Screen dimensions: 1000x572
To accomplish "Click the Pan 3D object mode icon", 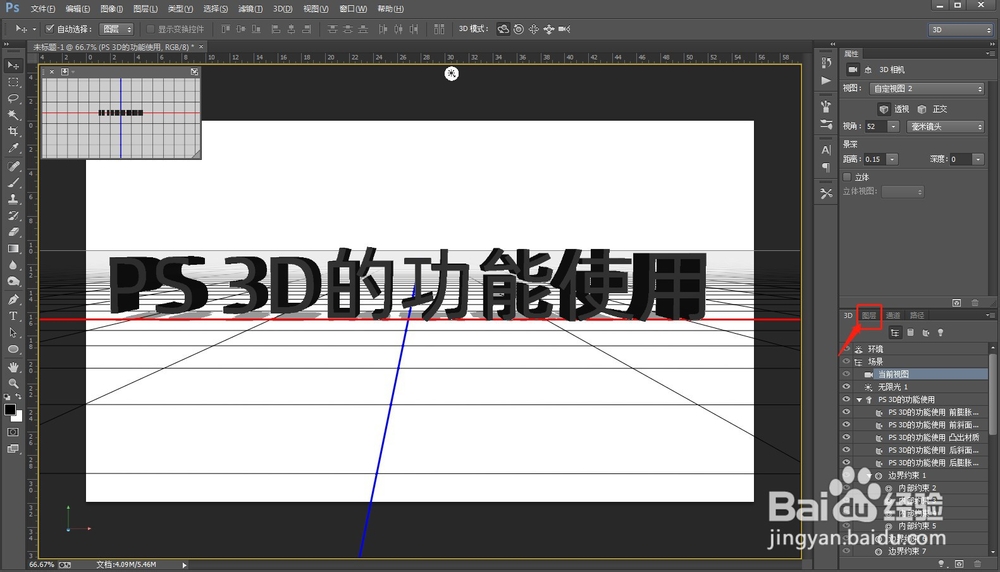I will 533,29.
